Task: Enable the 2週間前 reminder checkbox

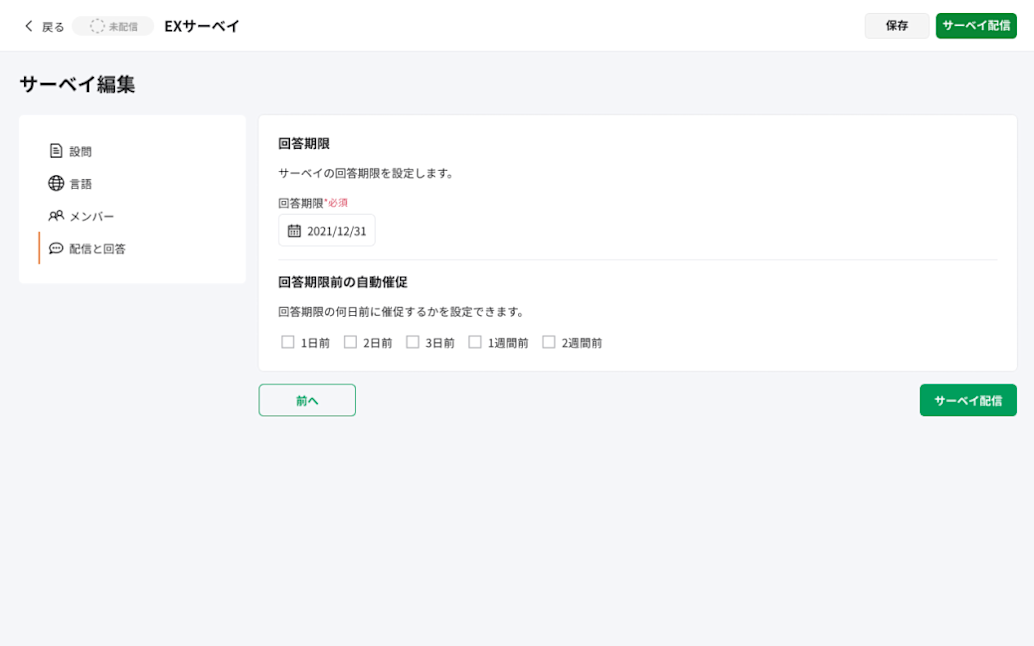Action: click(547, 341)
